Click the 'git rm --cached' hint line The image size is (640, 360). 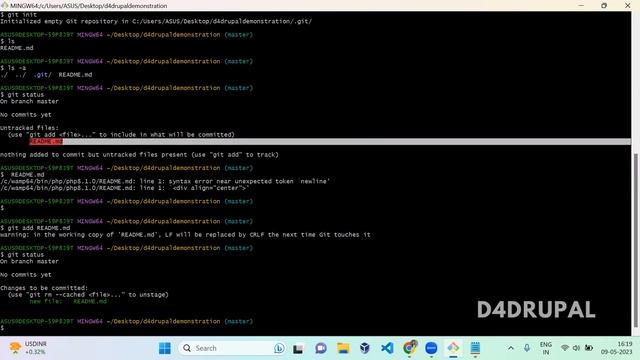88,295
